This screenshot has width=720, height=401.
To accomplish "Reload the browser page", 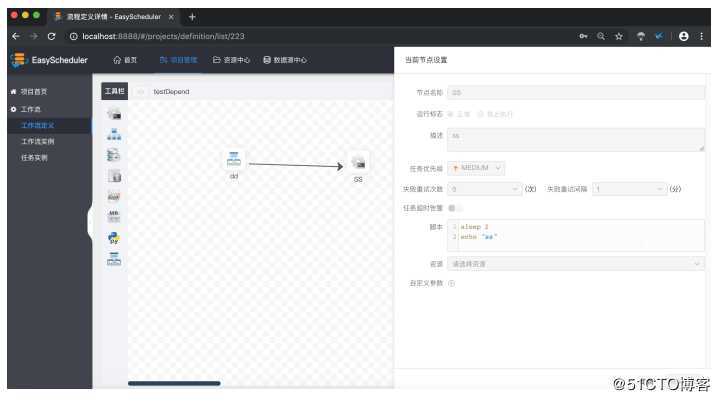I will [51, 36].
